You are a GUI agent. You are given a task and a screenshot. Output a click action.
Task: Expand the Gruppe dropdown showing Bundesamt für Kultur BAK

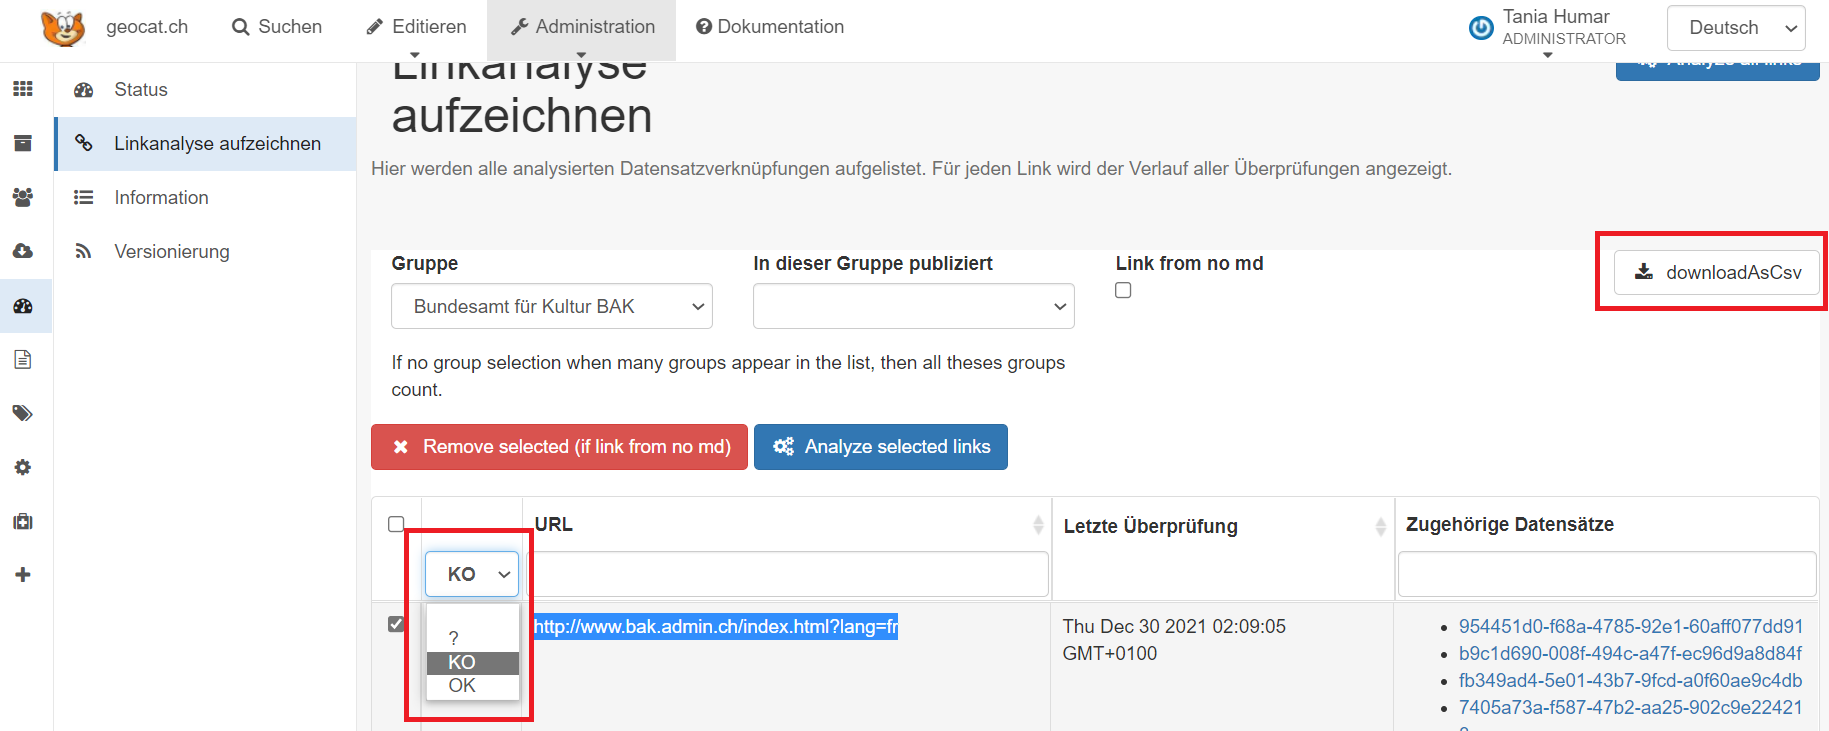click(x=551, y=306)
